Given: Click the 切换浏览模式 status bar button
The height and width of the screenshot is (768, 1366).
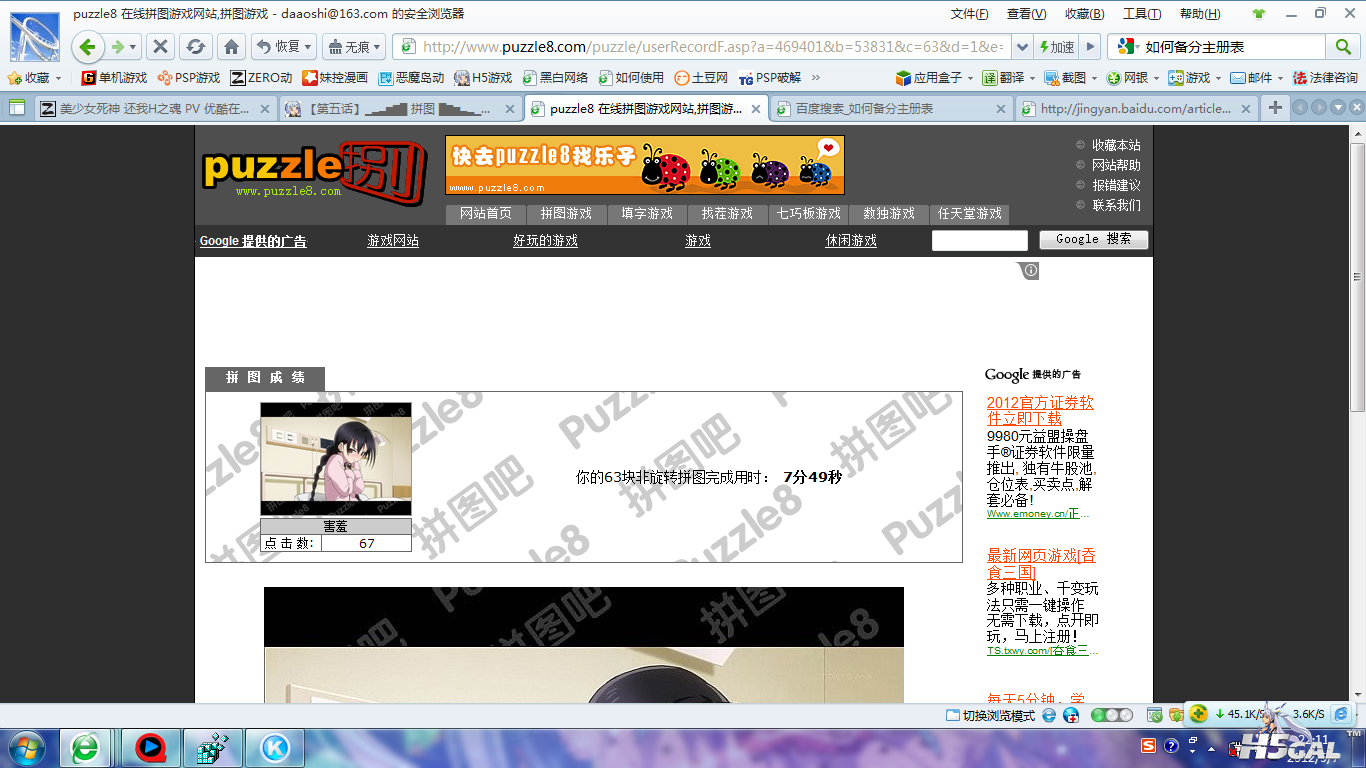Looking at the screenshot, I should click(x=991, y=715).
